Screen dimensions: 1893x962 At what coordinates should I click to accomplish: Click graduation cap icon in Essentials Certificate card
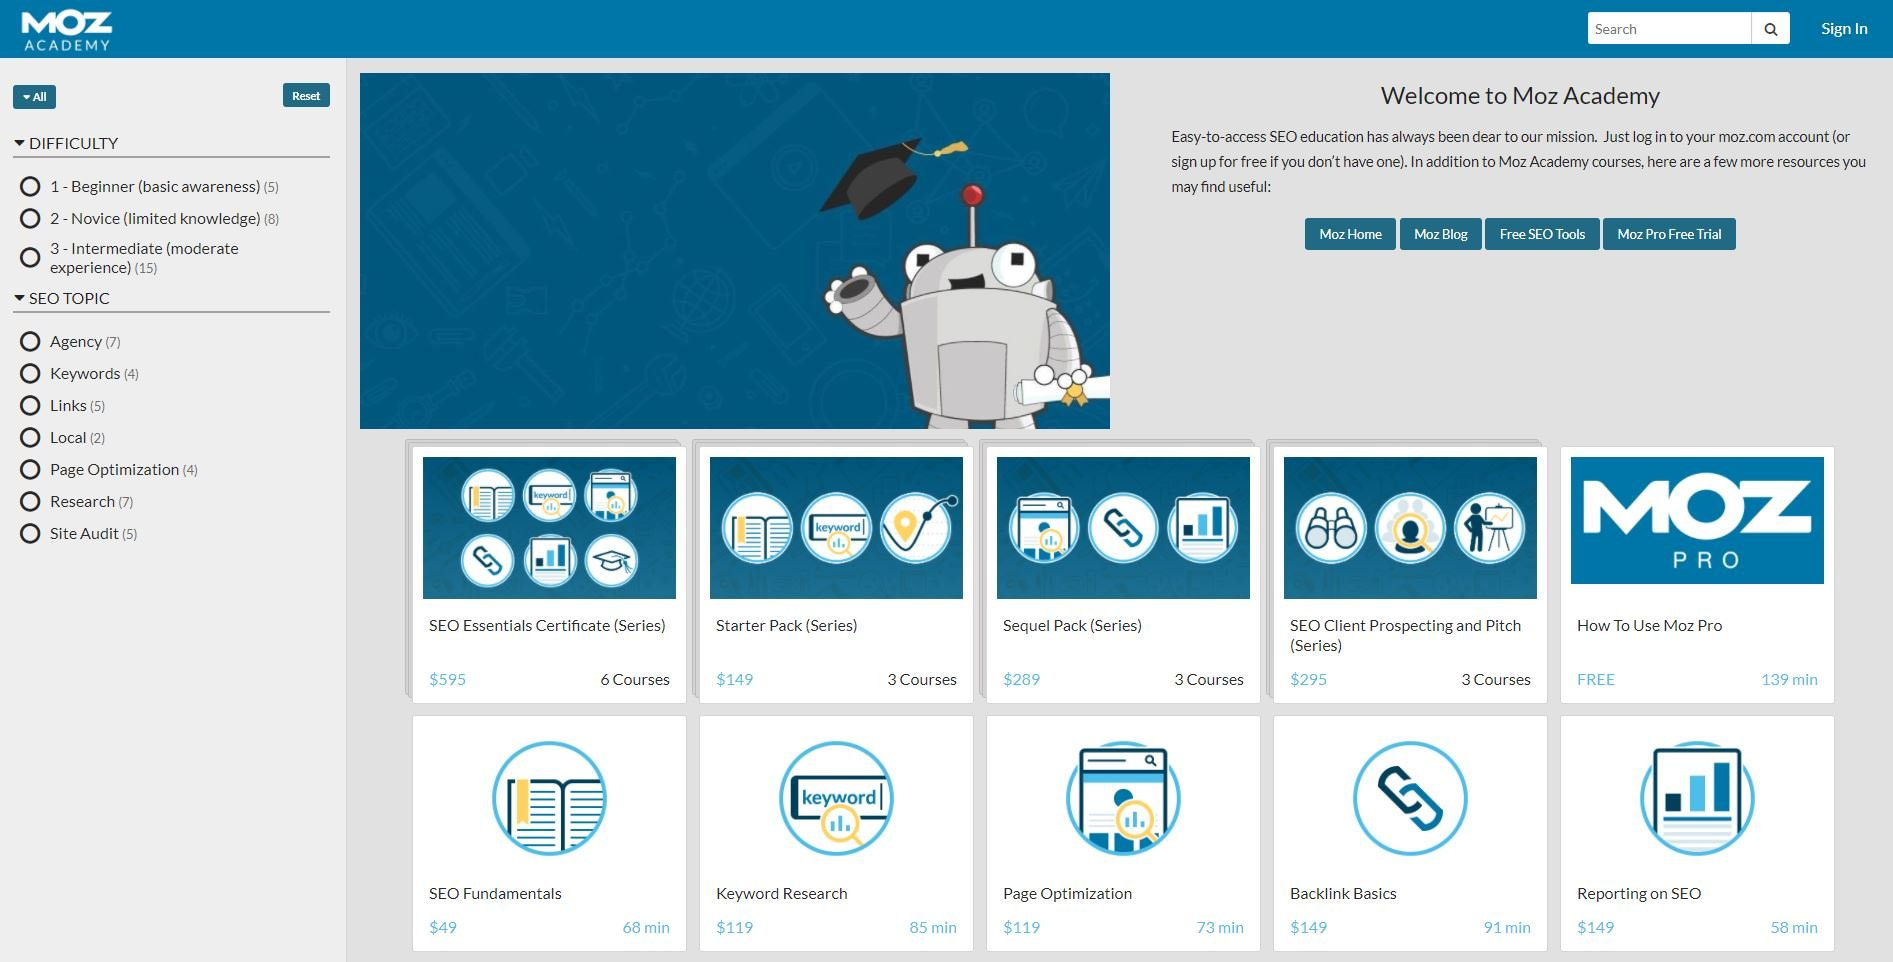click(611, 561)
